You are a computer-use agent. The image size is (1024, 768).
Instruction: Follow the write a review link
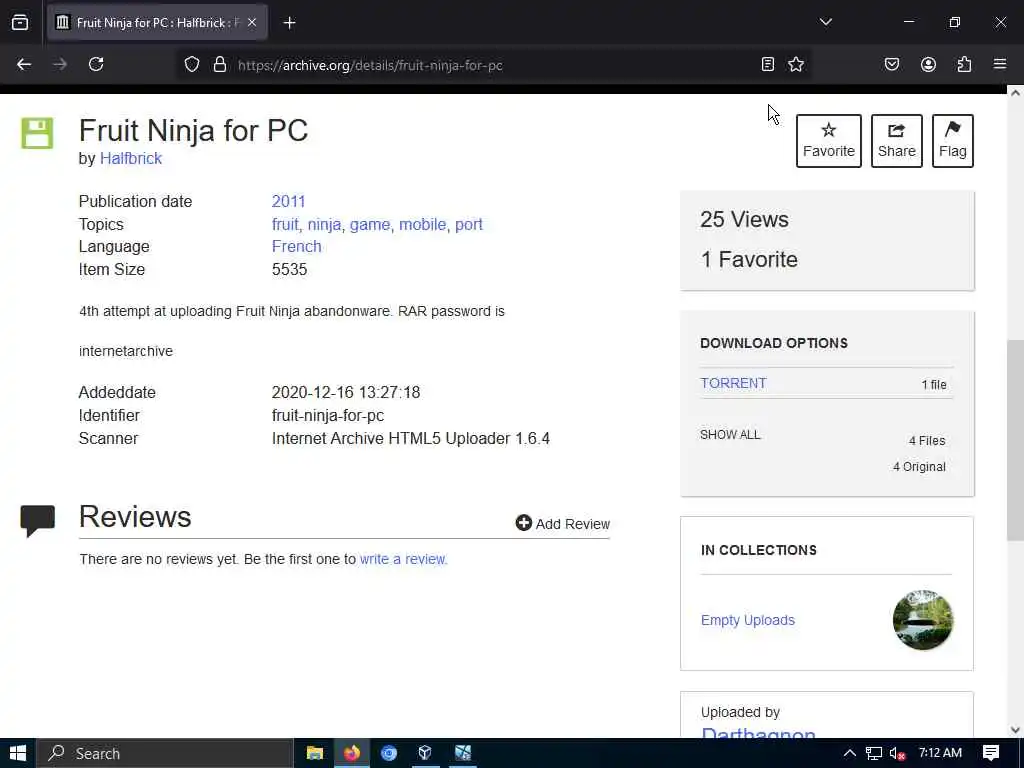(404, 559)
